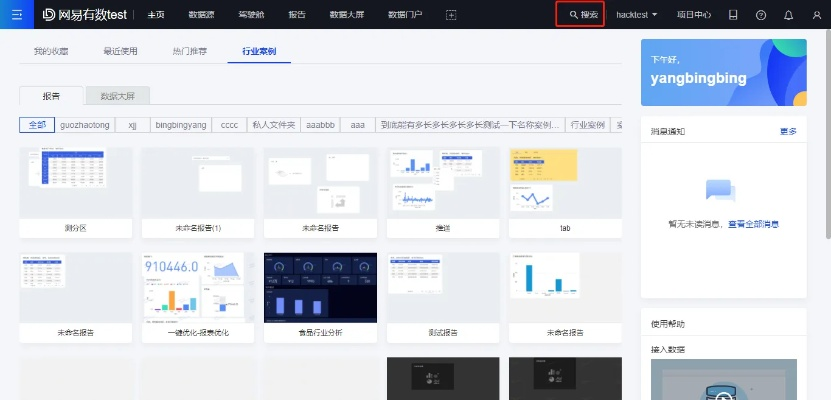Select the guozhaotong filter tag
831x400 pixels.
84,125
